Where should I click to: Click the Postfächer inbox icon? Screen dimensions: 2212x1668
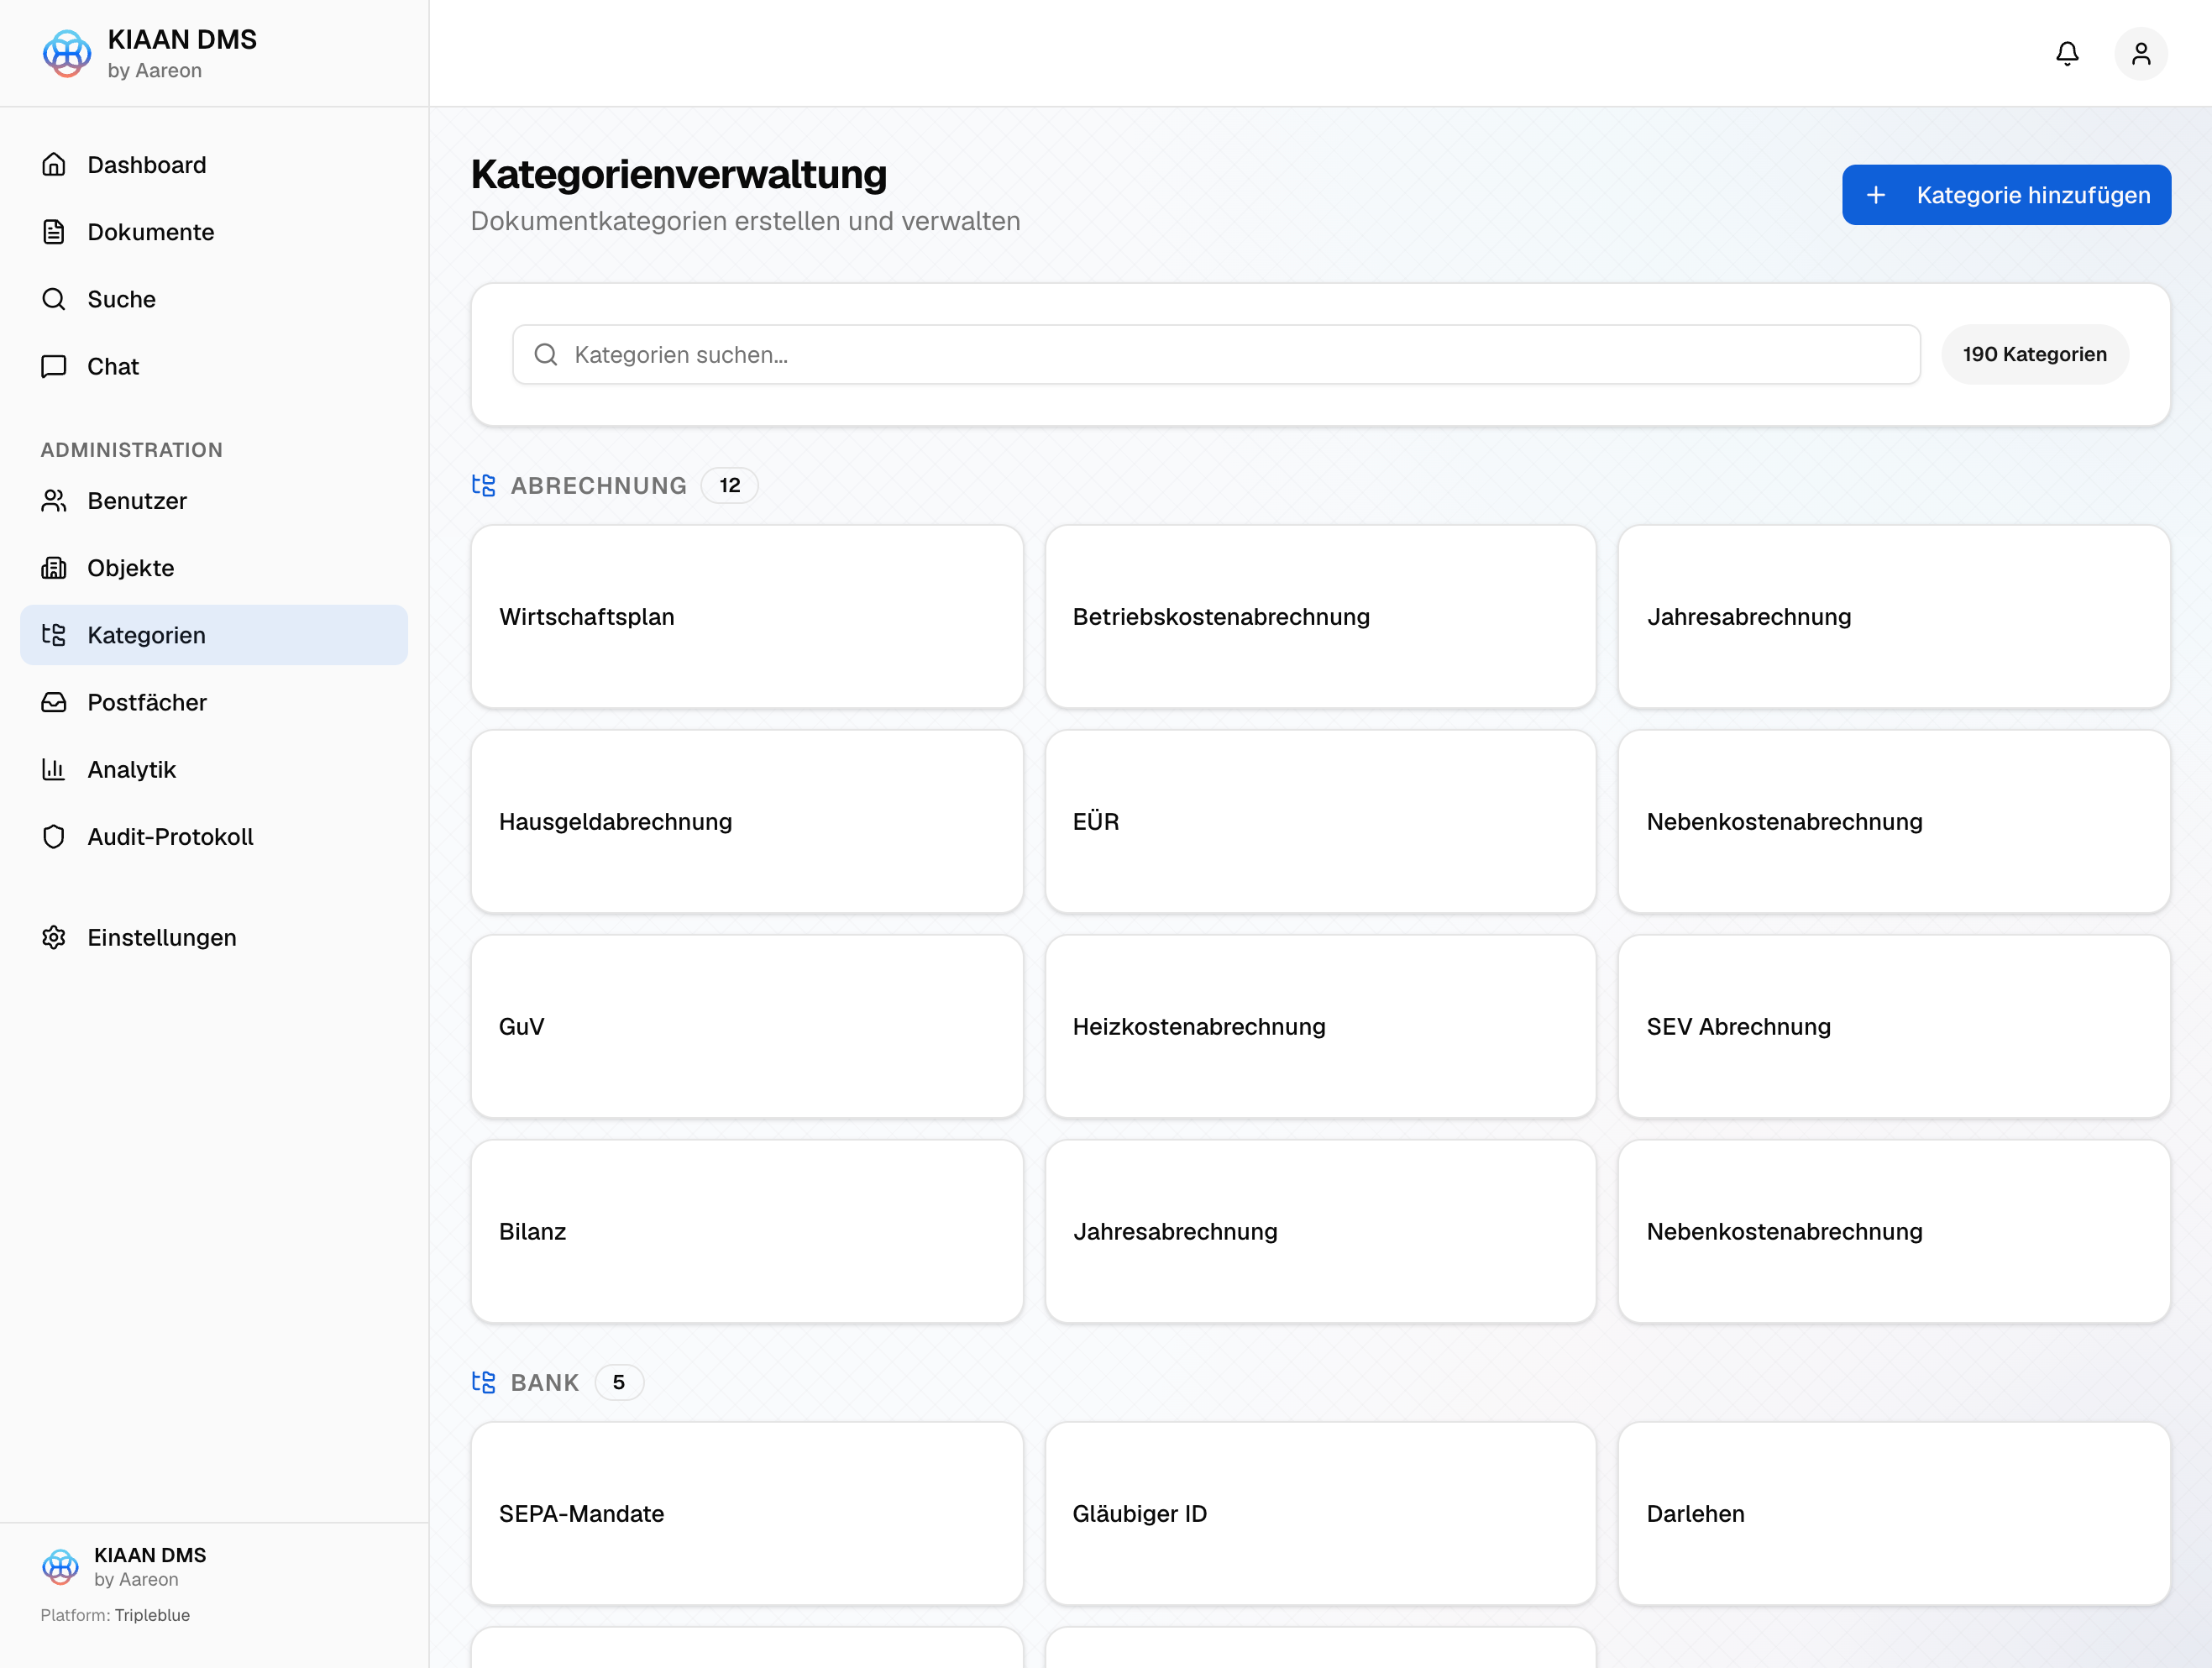pyautogui.click(x=54, y=702)
